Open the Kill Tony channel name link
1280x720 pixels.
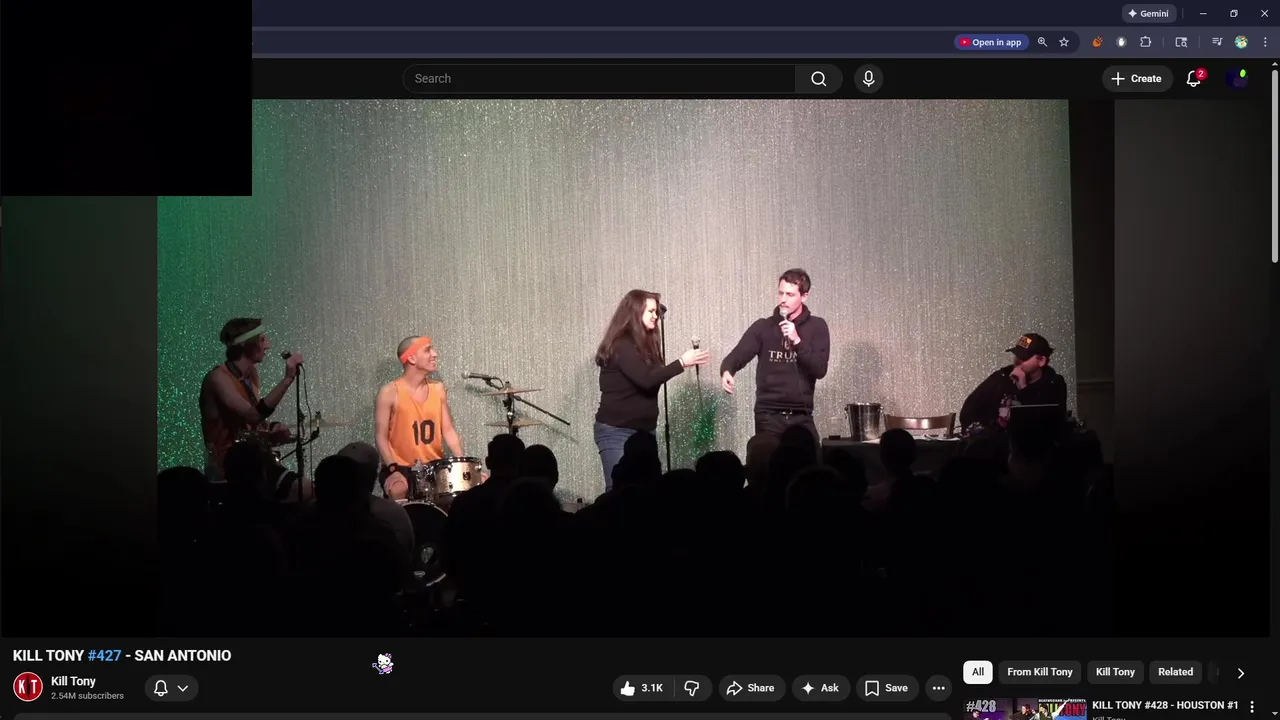73,681
